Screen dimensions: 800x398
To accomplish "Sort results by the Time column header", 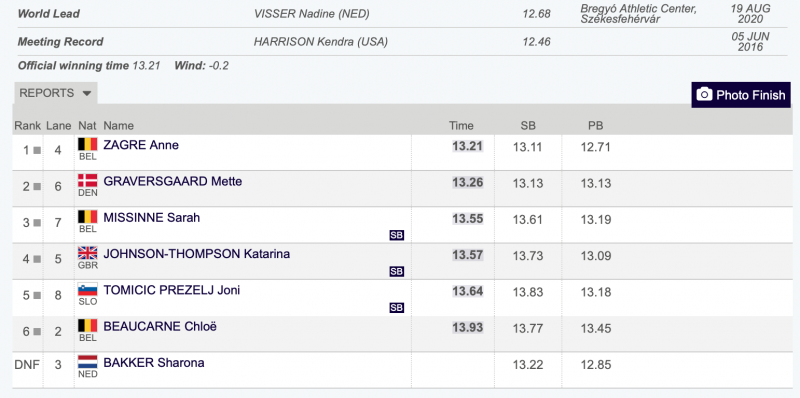I will tap(461, 126).
